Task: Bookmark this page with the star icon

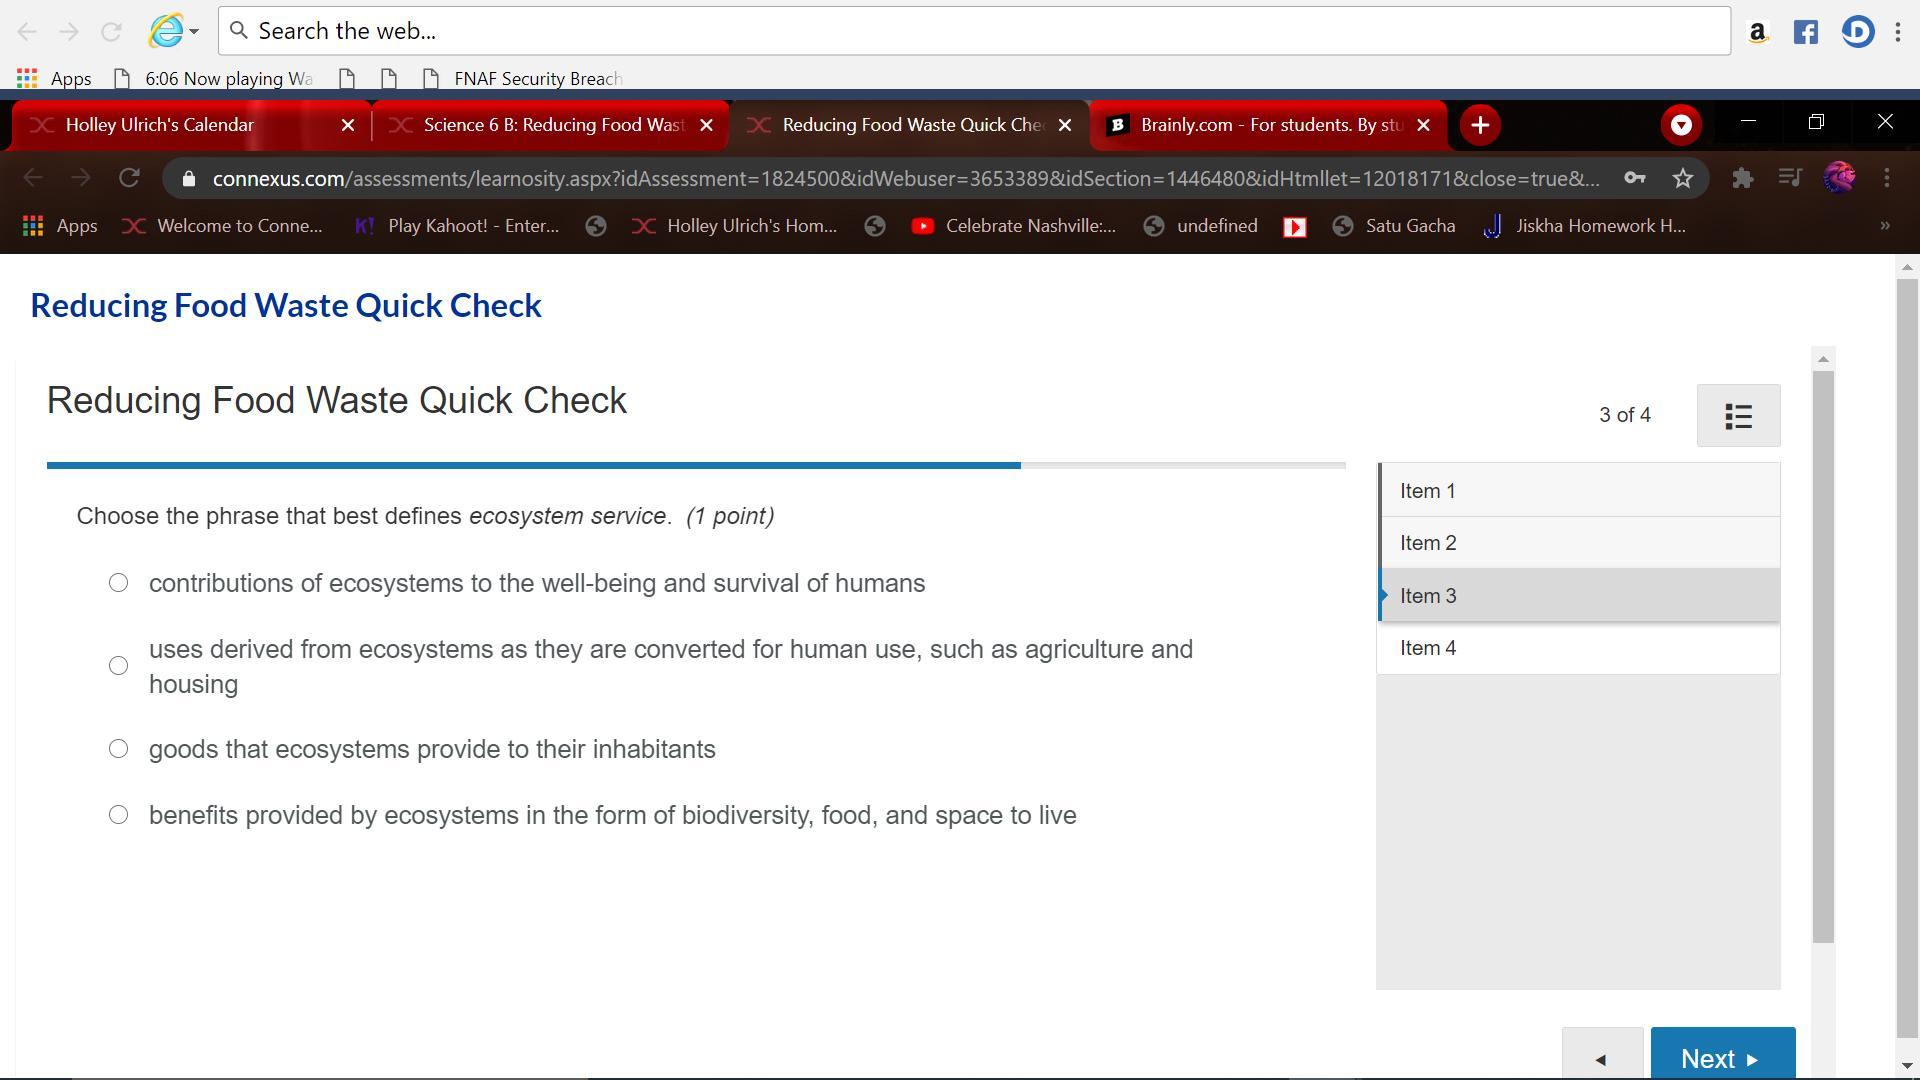Action: point(1683,178)
